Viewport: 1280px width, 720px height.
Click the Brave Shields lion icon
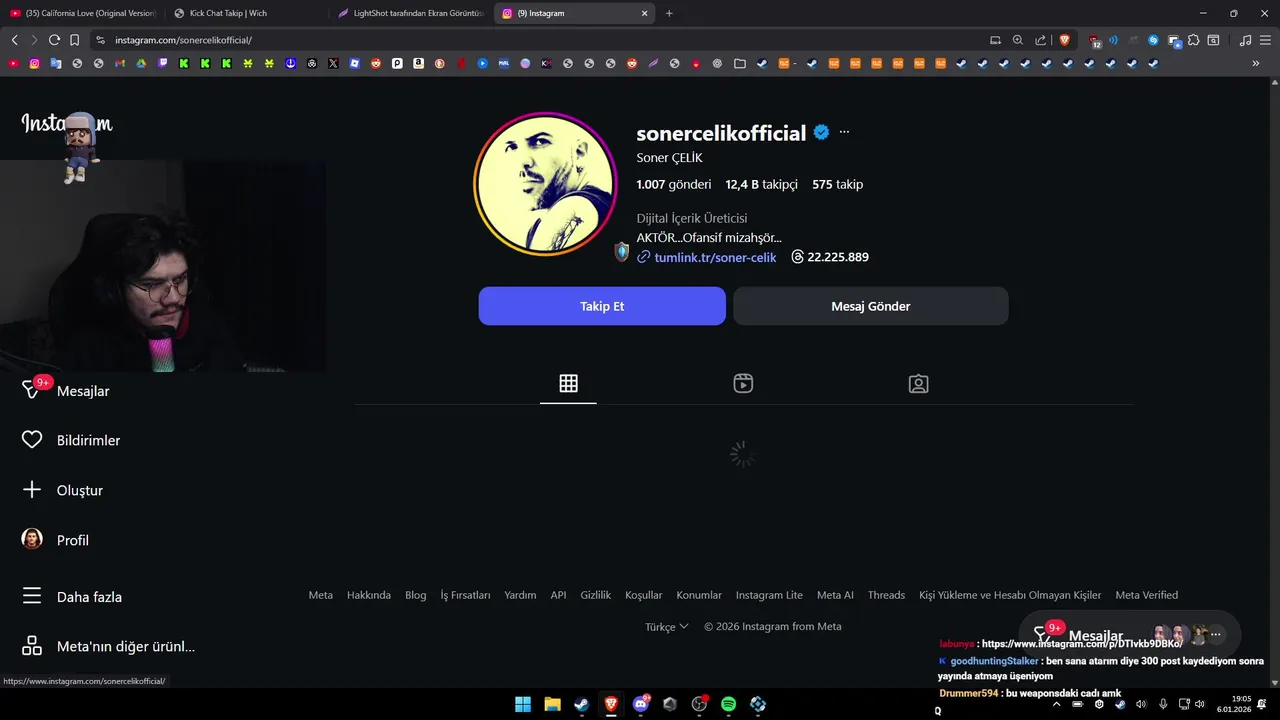1064,40
